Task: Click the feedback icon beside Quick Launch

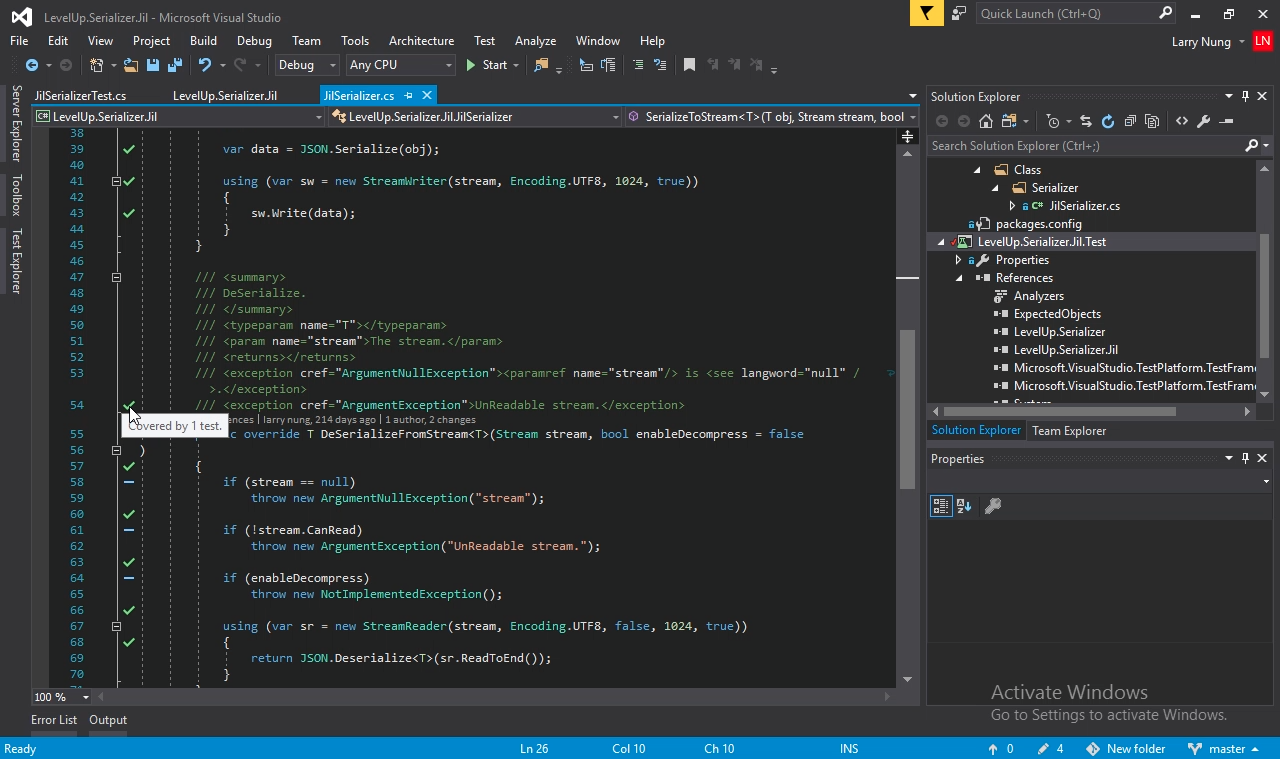Action: point(959,13)
